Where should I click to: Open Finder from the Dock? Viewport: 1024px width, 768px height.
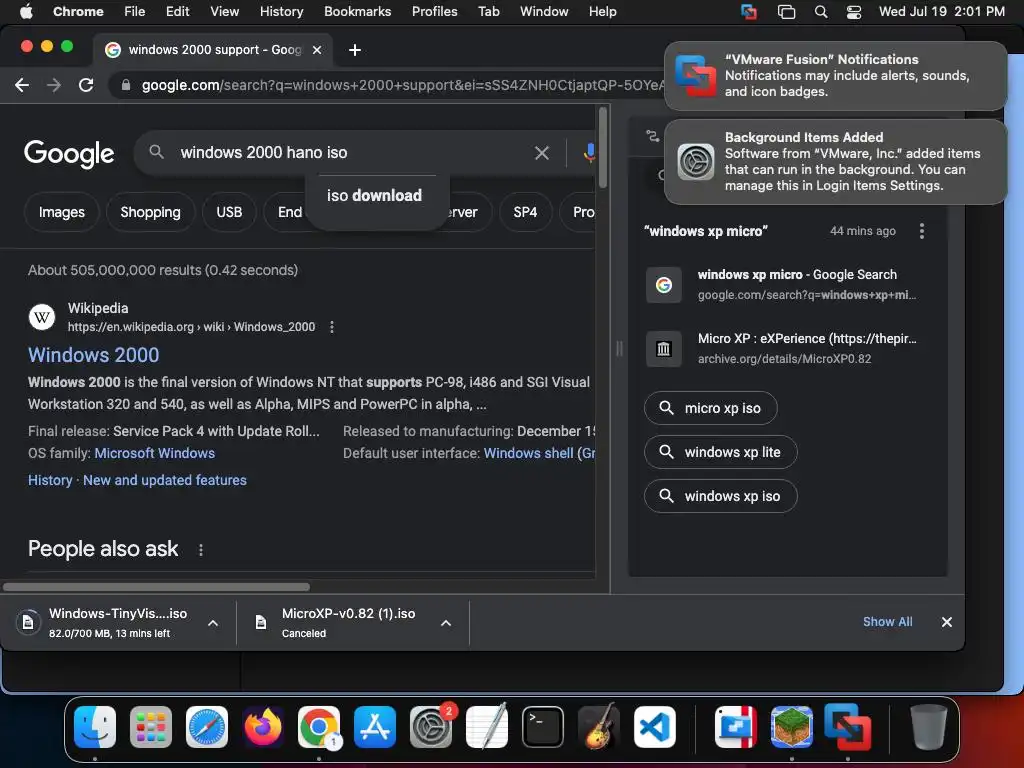(95, 726)
